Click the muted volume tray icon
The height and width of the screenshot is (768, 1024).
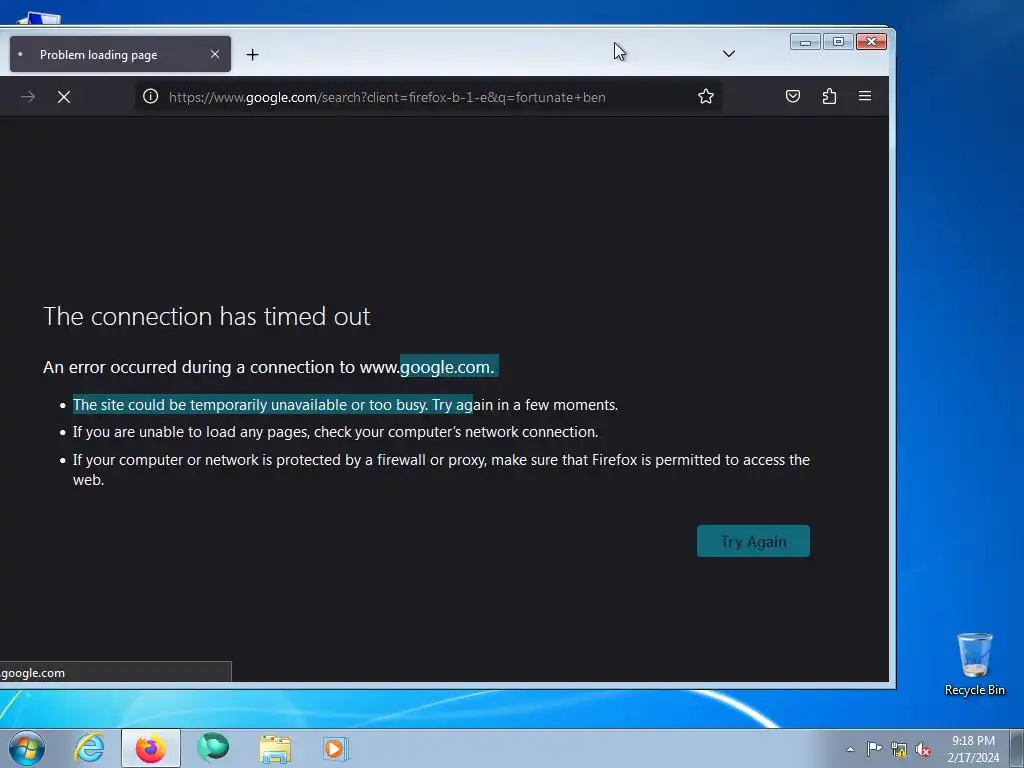(x=923, y=750)
